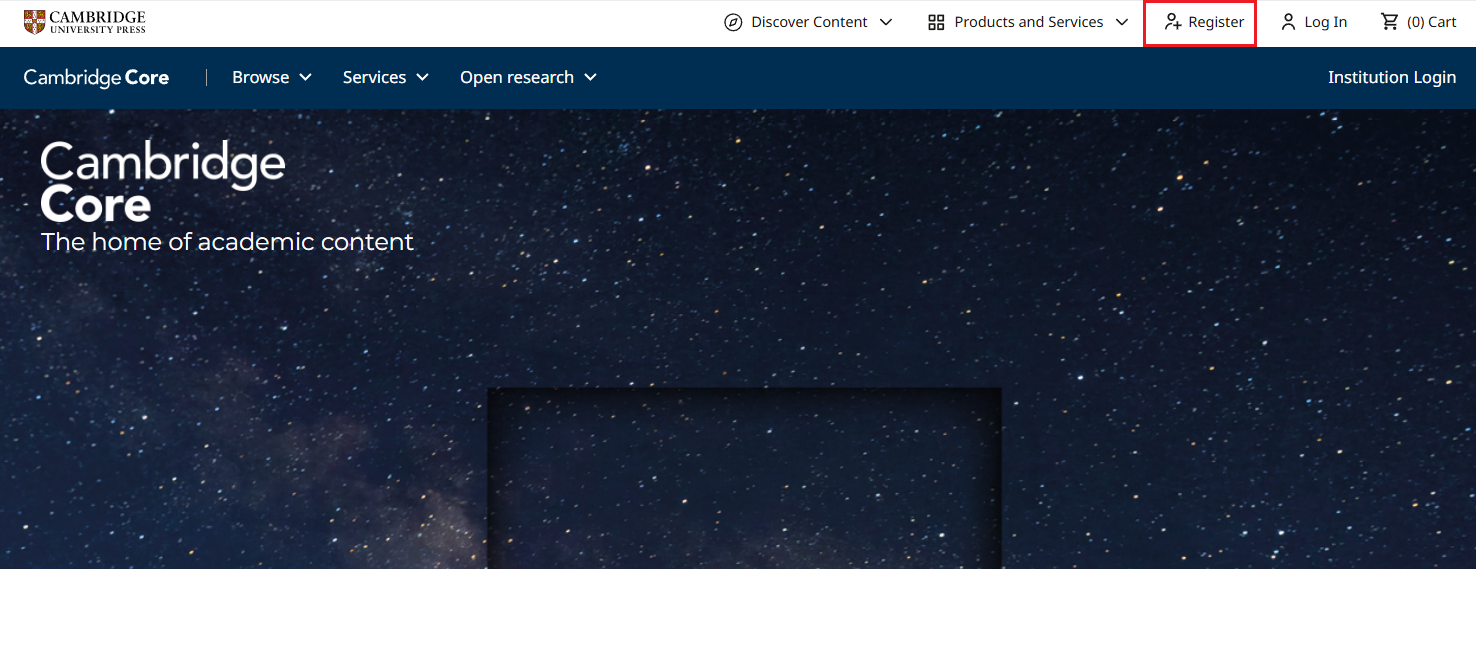Screen dimensions: 1476x648
Task: Click the Log In link
Action: pos(1314,22)
